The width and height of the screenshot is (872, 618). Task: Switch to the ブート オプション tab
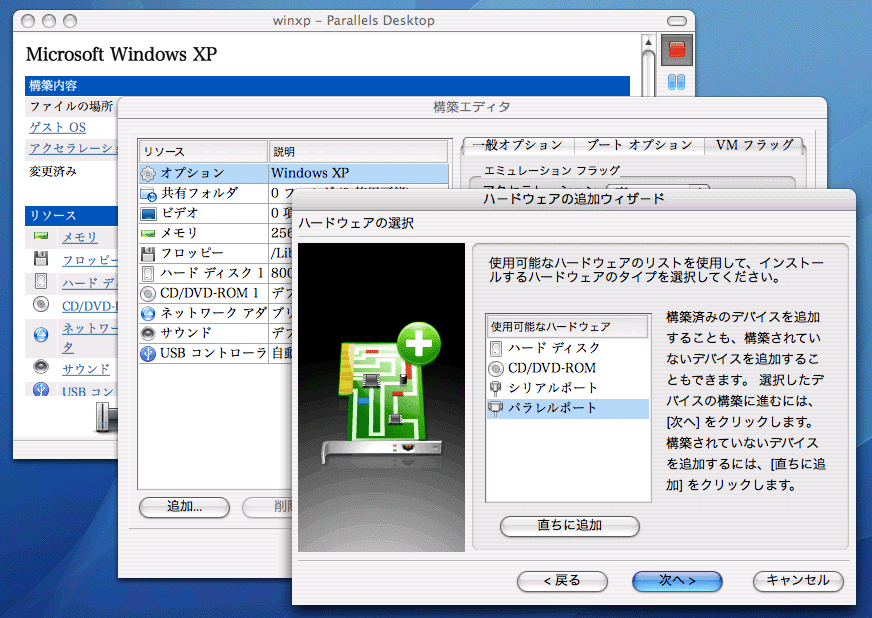[x=640, y=145]
